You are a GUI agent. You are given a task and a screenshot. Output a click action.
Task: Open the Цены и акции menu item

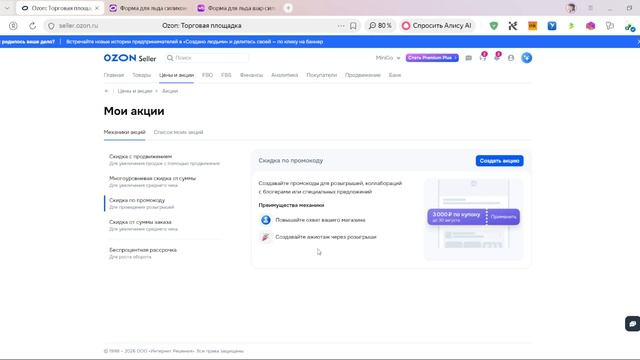(176, 75)
